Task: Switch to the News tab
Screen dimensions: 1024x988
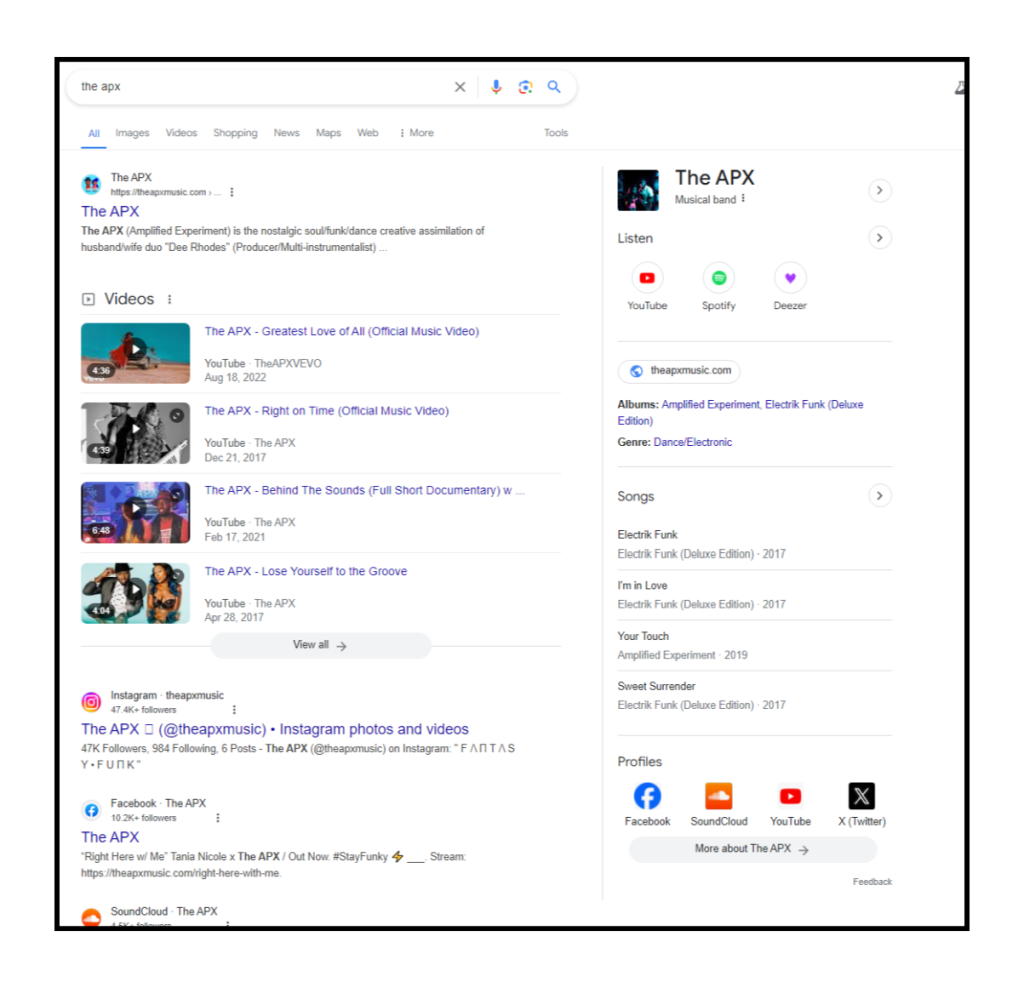Action: pos(286,133)
